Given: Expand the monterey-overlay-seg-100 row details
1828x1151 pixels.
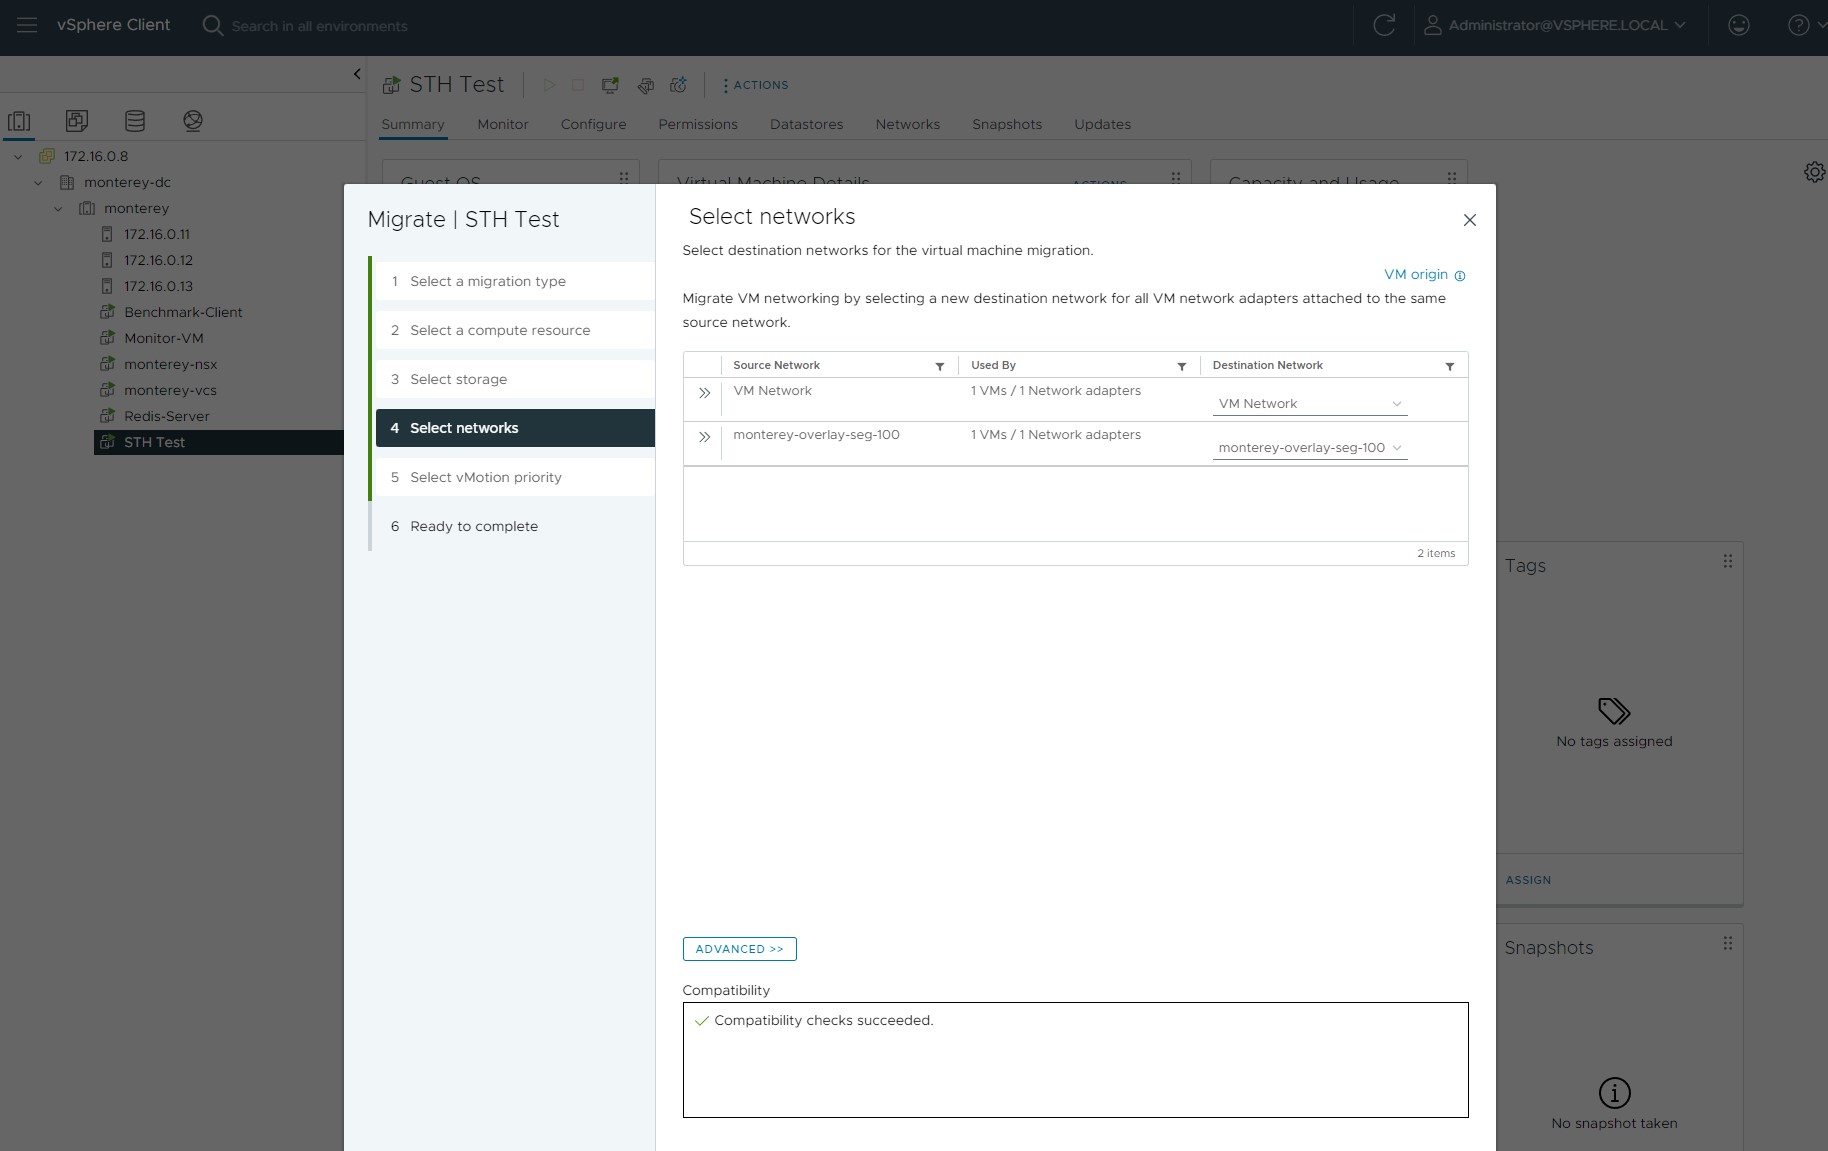Looking at the screenshot, I should 704,437.
